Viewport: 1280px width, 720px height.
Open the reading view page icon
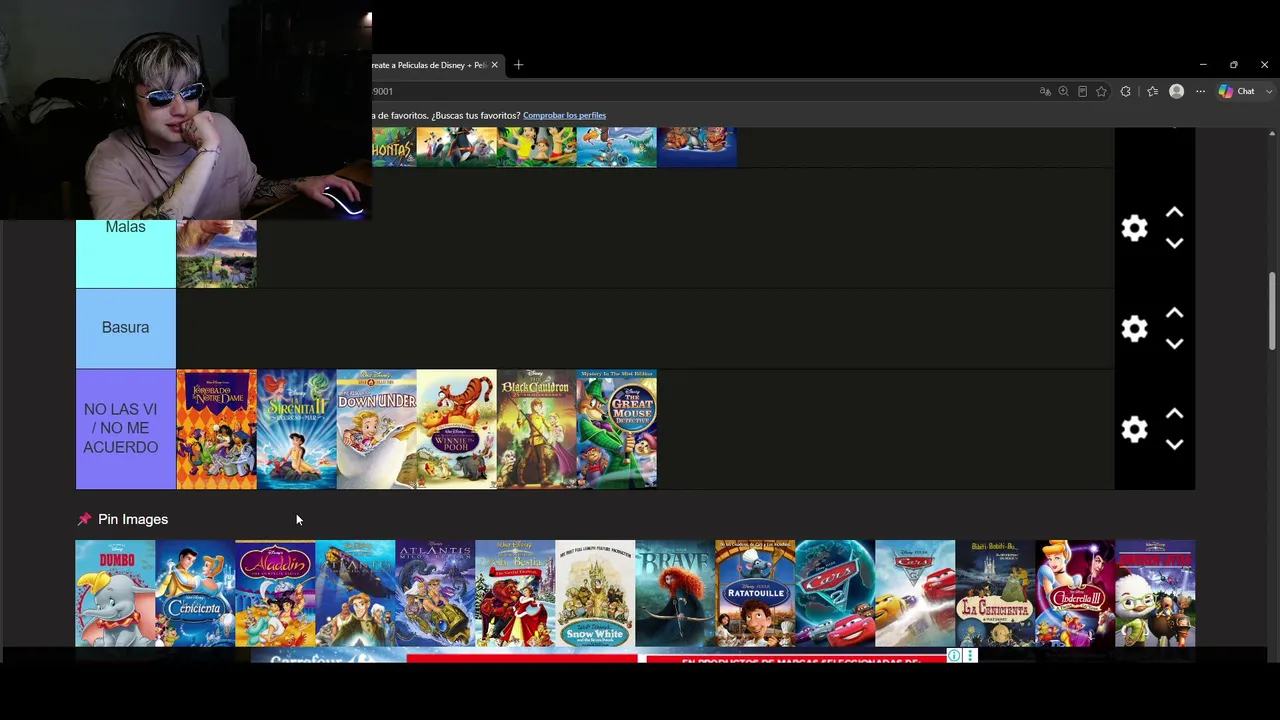point(1082,91)
